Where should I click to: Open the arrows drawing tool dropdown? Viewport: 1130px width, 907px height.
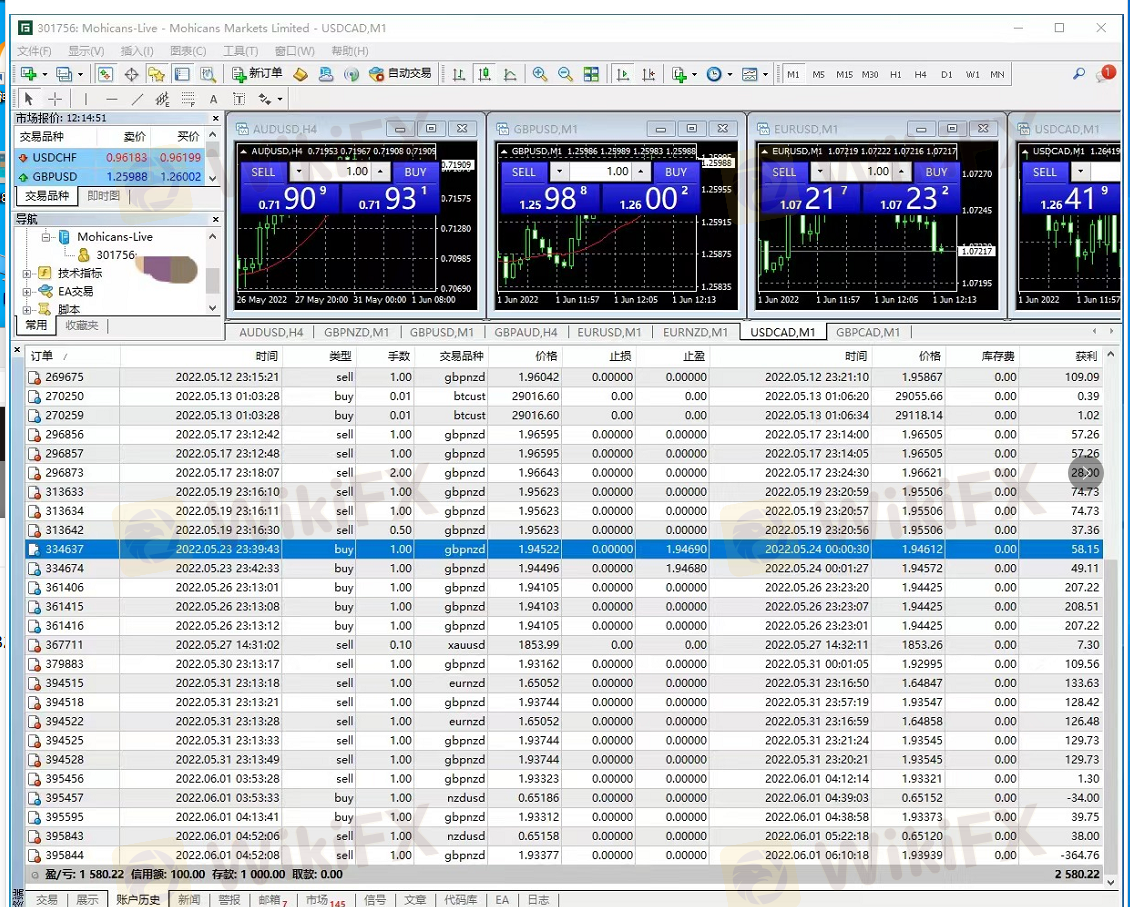[x=280, y=99]
